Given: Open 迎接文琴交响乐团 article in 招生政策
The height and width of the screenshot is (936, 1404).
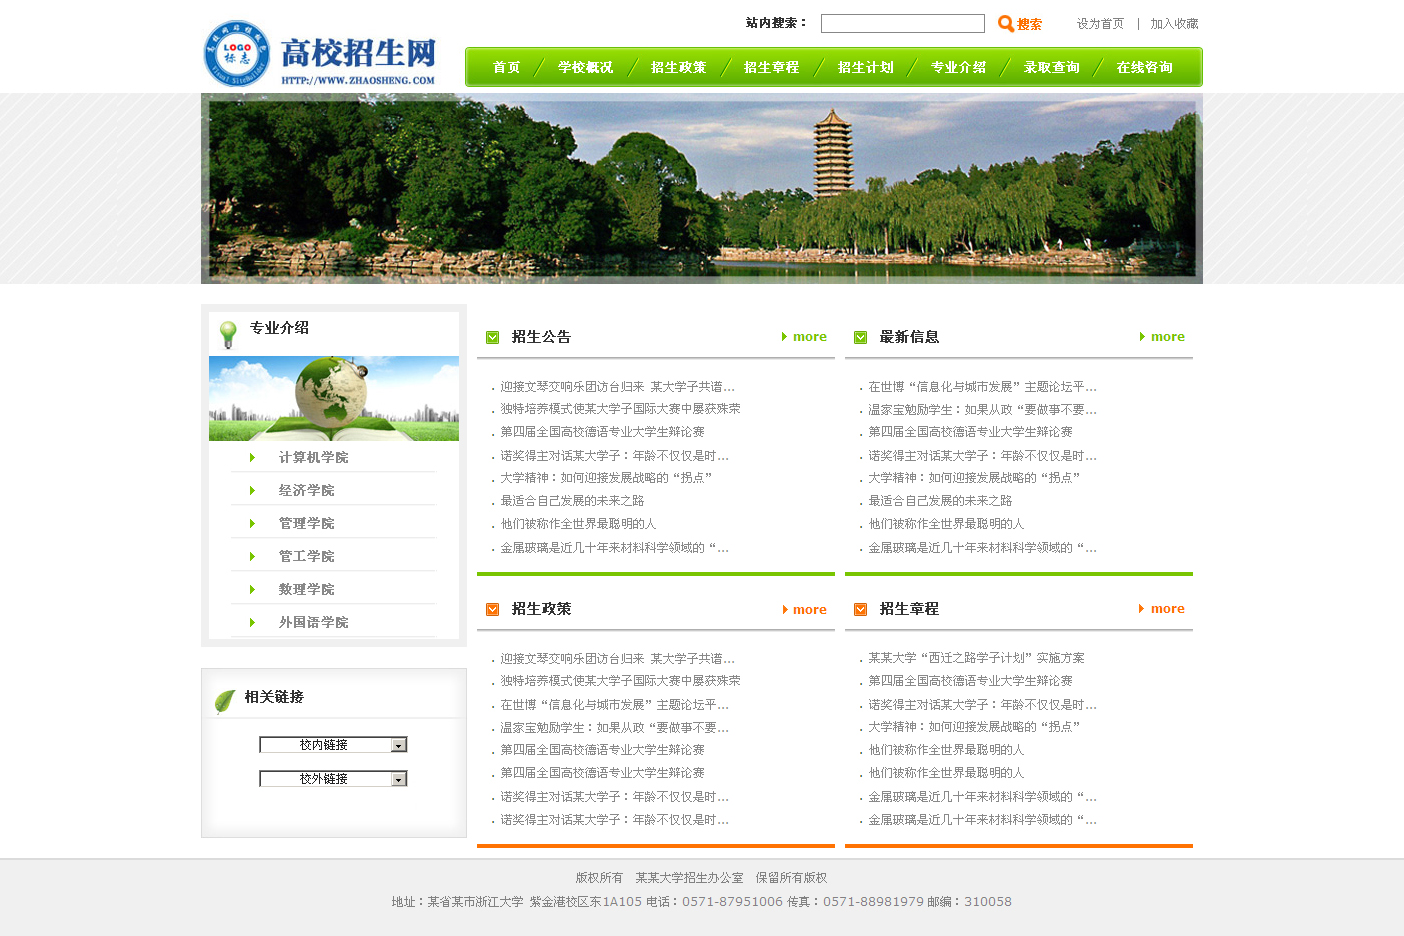Looking at the screenshot, I should pyautogui.click(x=617, y=659).
